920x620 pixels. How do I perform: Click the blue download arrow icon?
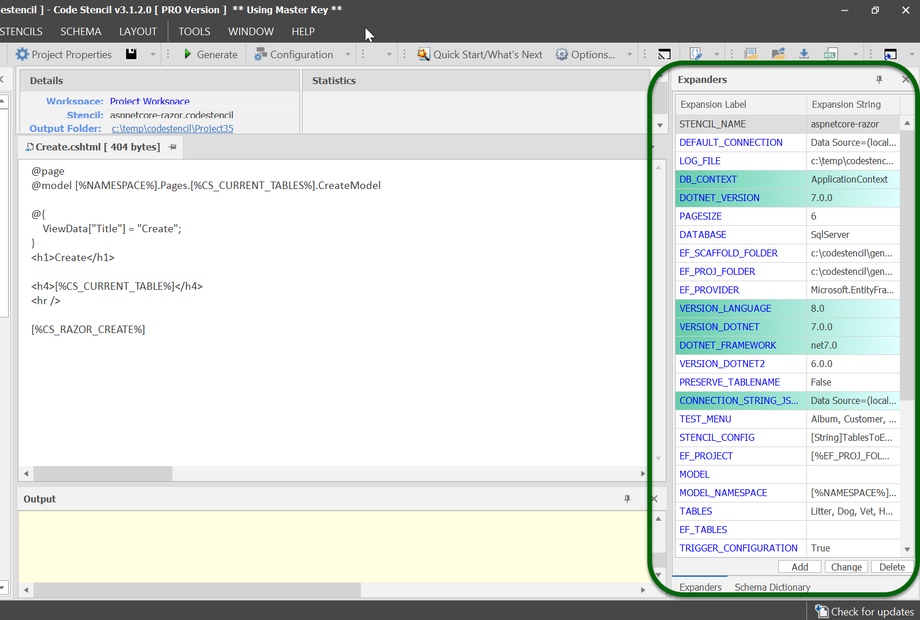(804, 55)
